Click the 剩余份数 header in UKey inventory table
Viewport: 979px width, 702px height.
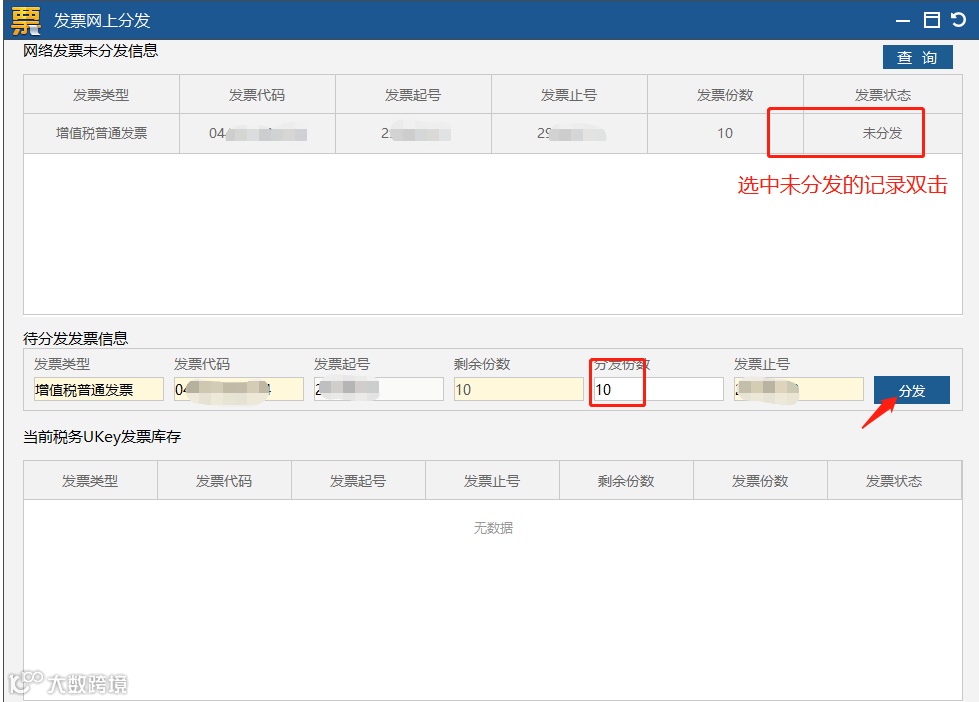click(x=626, y=481)
